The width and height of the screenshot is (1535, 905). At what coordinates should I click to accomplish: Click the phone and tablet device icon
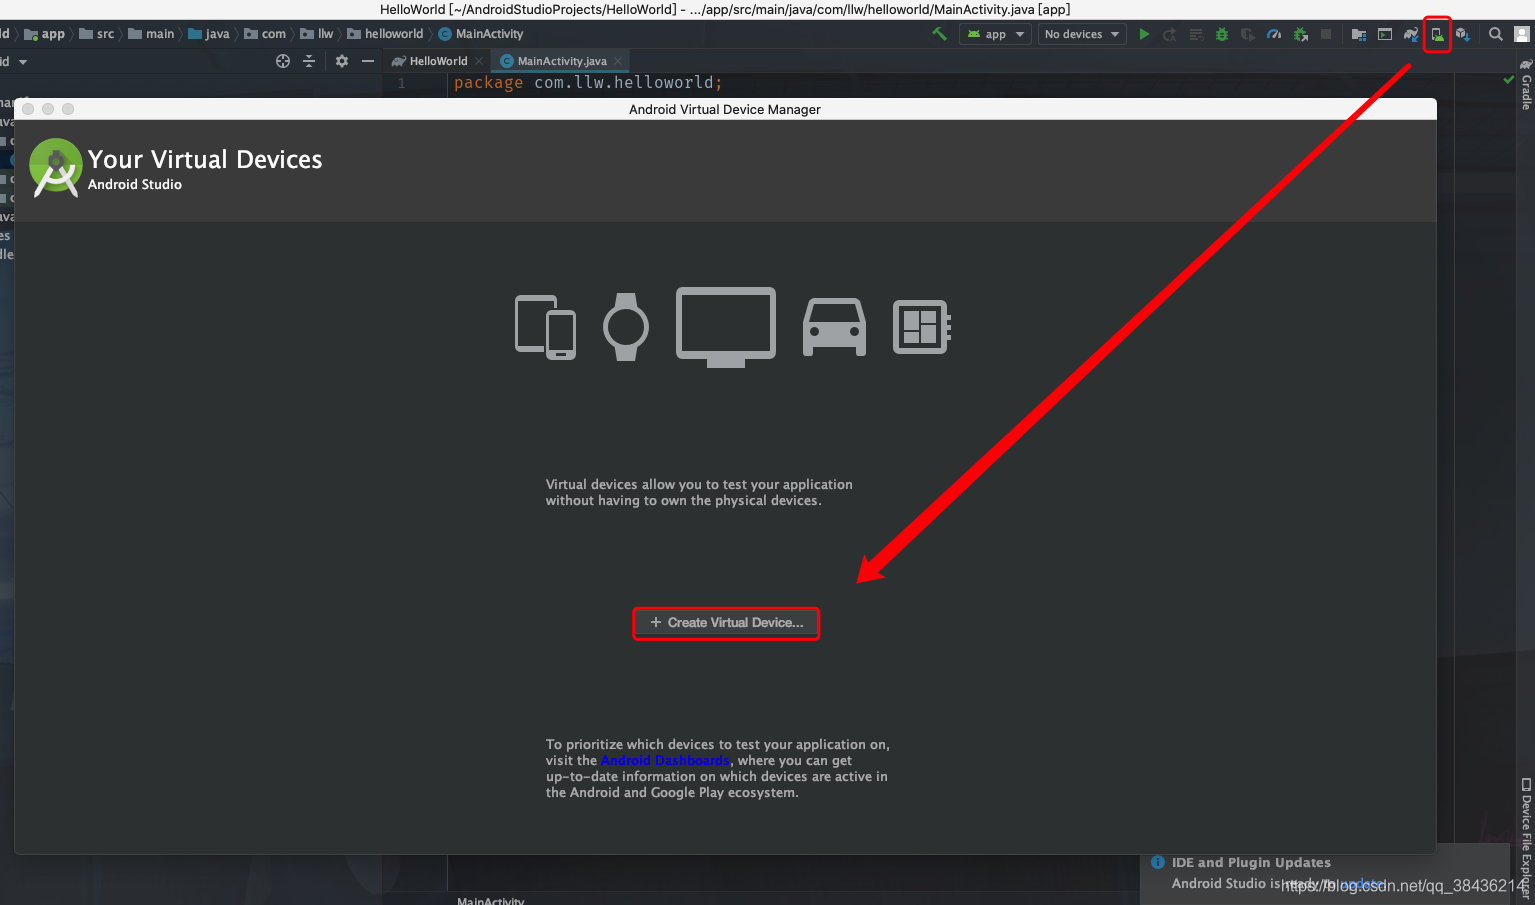[x=545, y=327]
